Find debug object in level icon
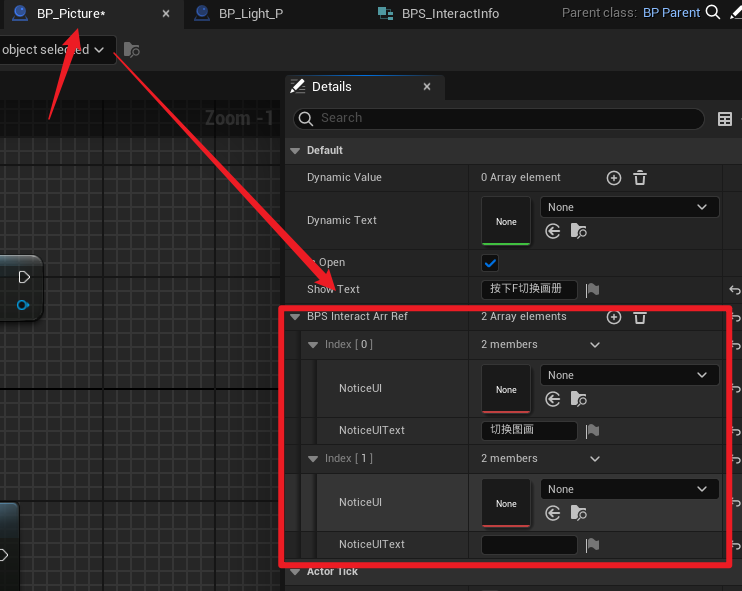The height and width of the screenshot is (591, 742). click(x=131, y=50)
